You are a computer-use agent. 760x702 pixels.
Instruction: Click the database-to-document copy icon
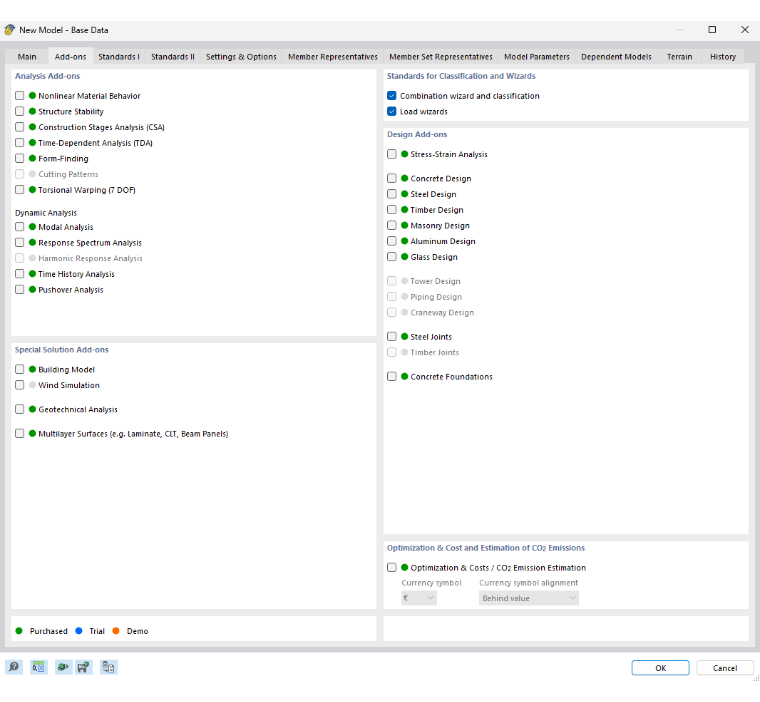pos(109,667)
